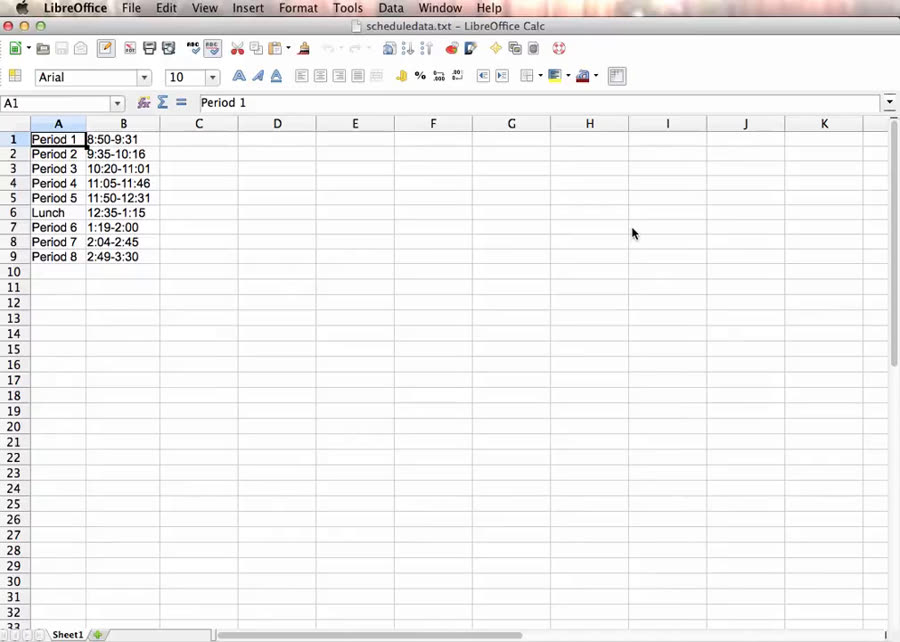This screenshot has width=900, height=642.
Task: Click yellow Background Color swatch
Action: [554, 76]
